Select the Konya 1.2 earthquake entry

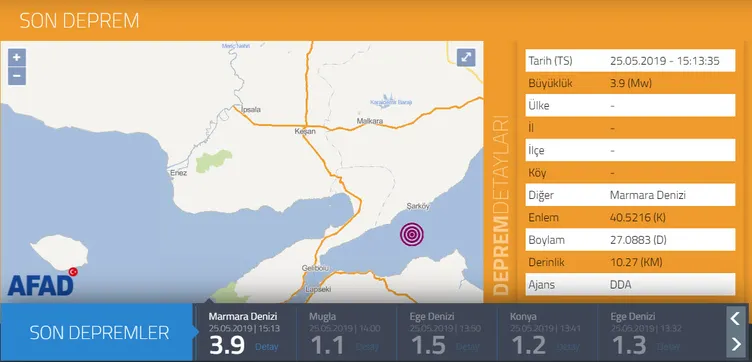tap(547, 333)
